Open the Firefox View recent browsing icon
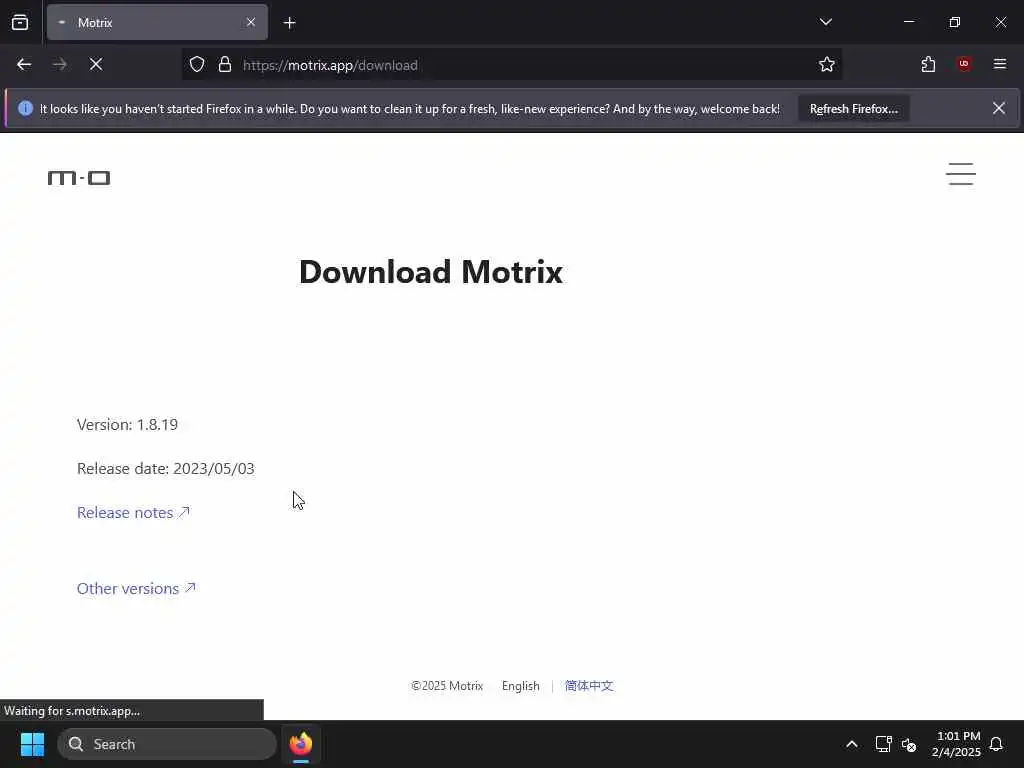Image resolution: width=1024 pixels, height=768 pixels. pos(20,22)
